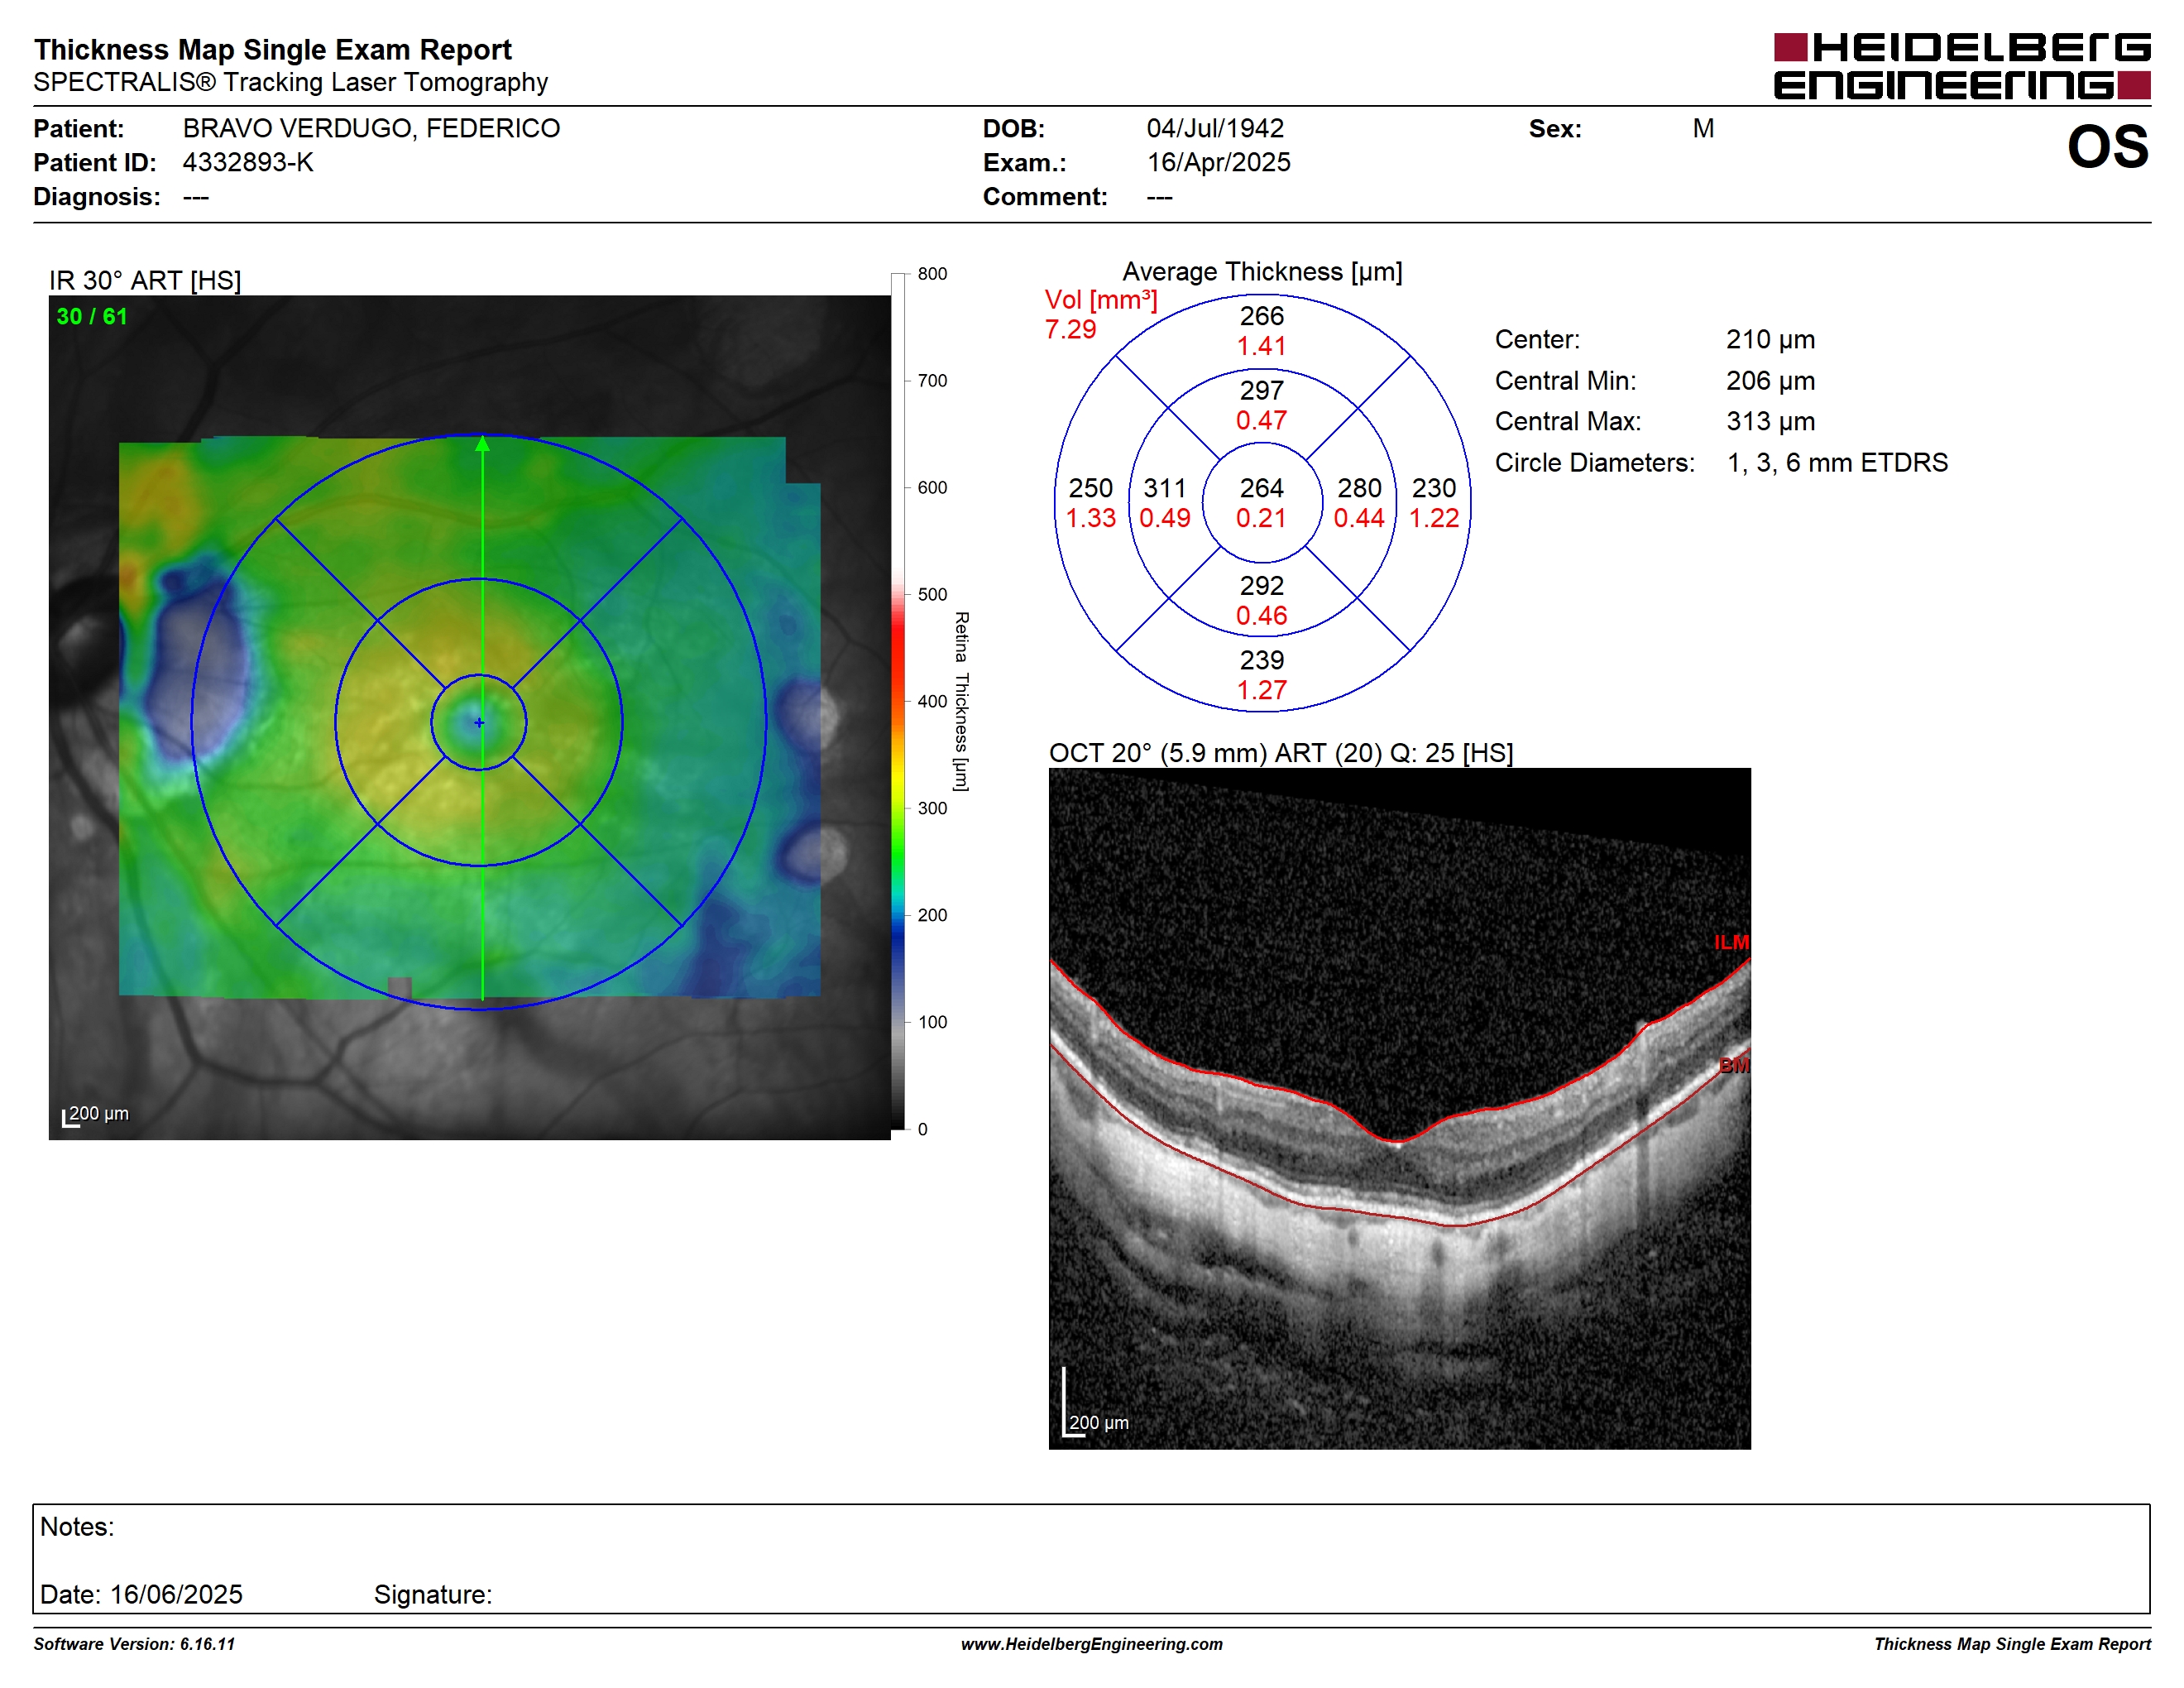Click the IR 30° ART [HS] label
Screen dimensions: 2184x1688
coord(145,280)
